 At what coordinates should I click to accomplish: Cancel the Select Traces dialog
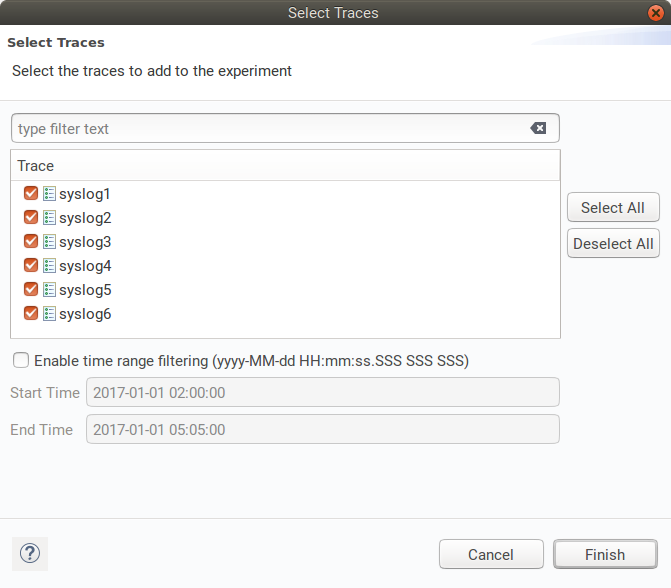(491, 554)
